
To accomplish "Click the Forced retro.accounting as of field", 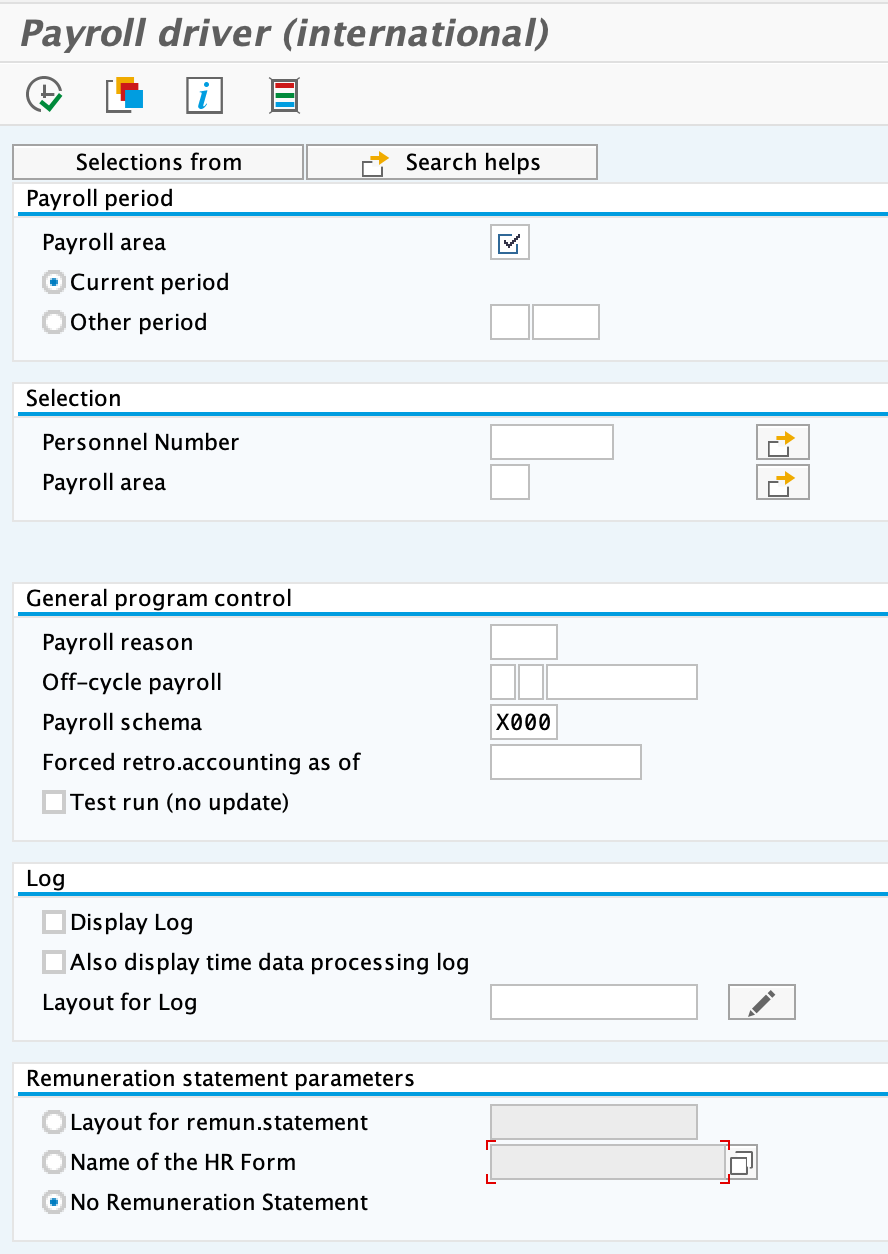I will tap(565, 761).
